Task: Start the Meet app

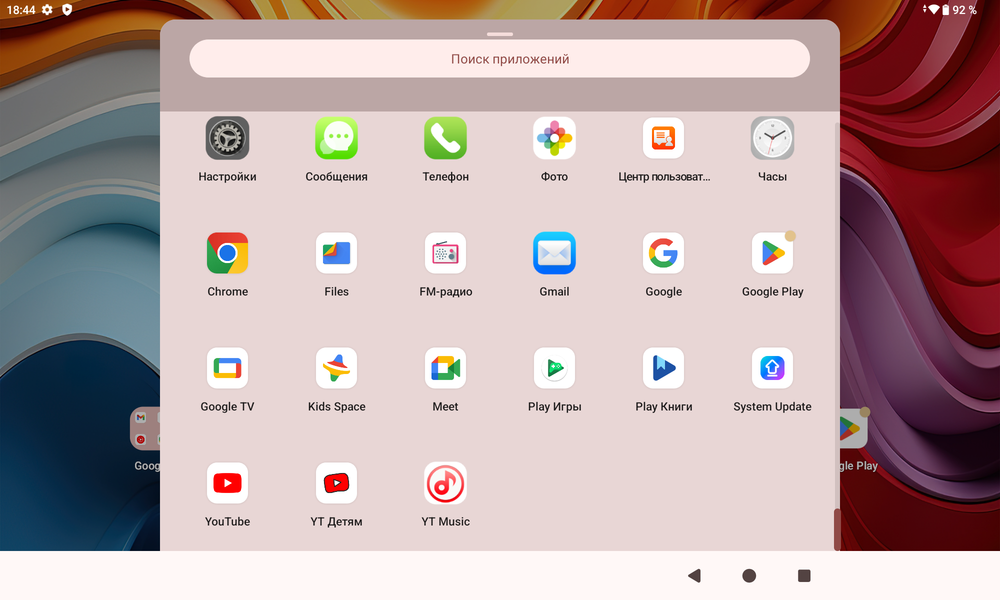Action: [x=445, y=368]
